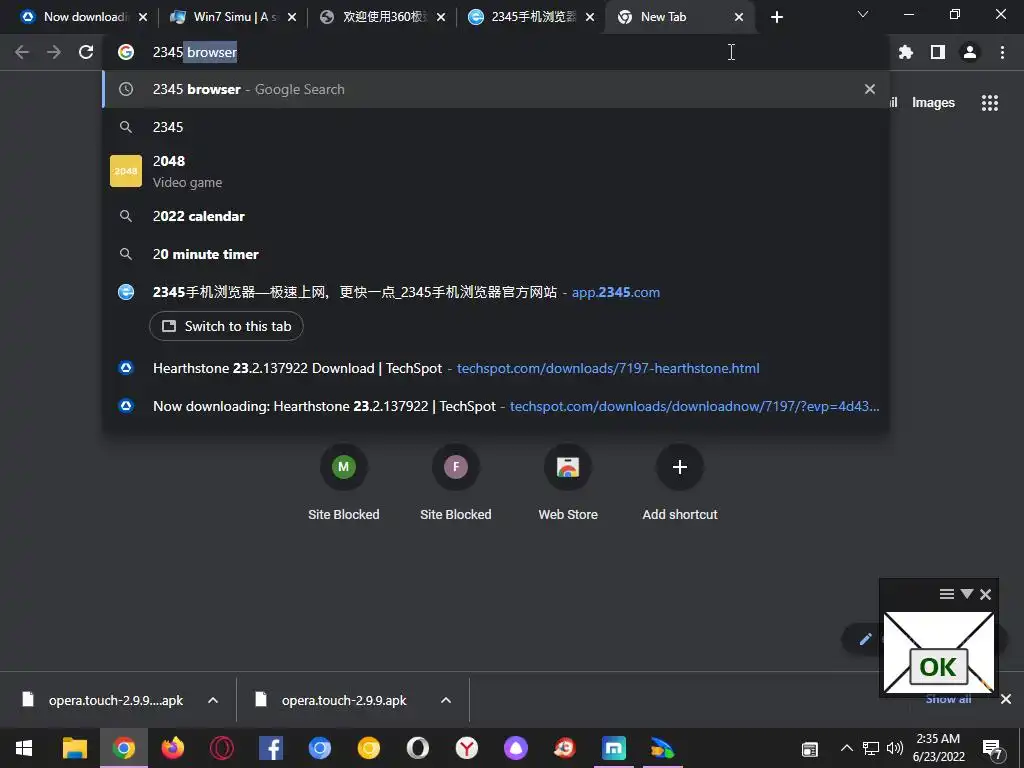Open the Facebook taskbar icon

270,748
